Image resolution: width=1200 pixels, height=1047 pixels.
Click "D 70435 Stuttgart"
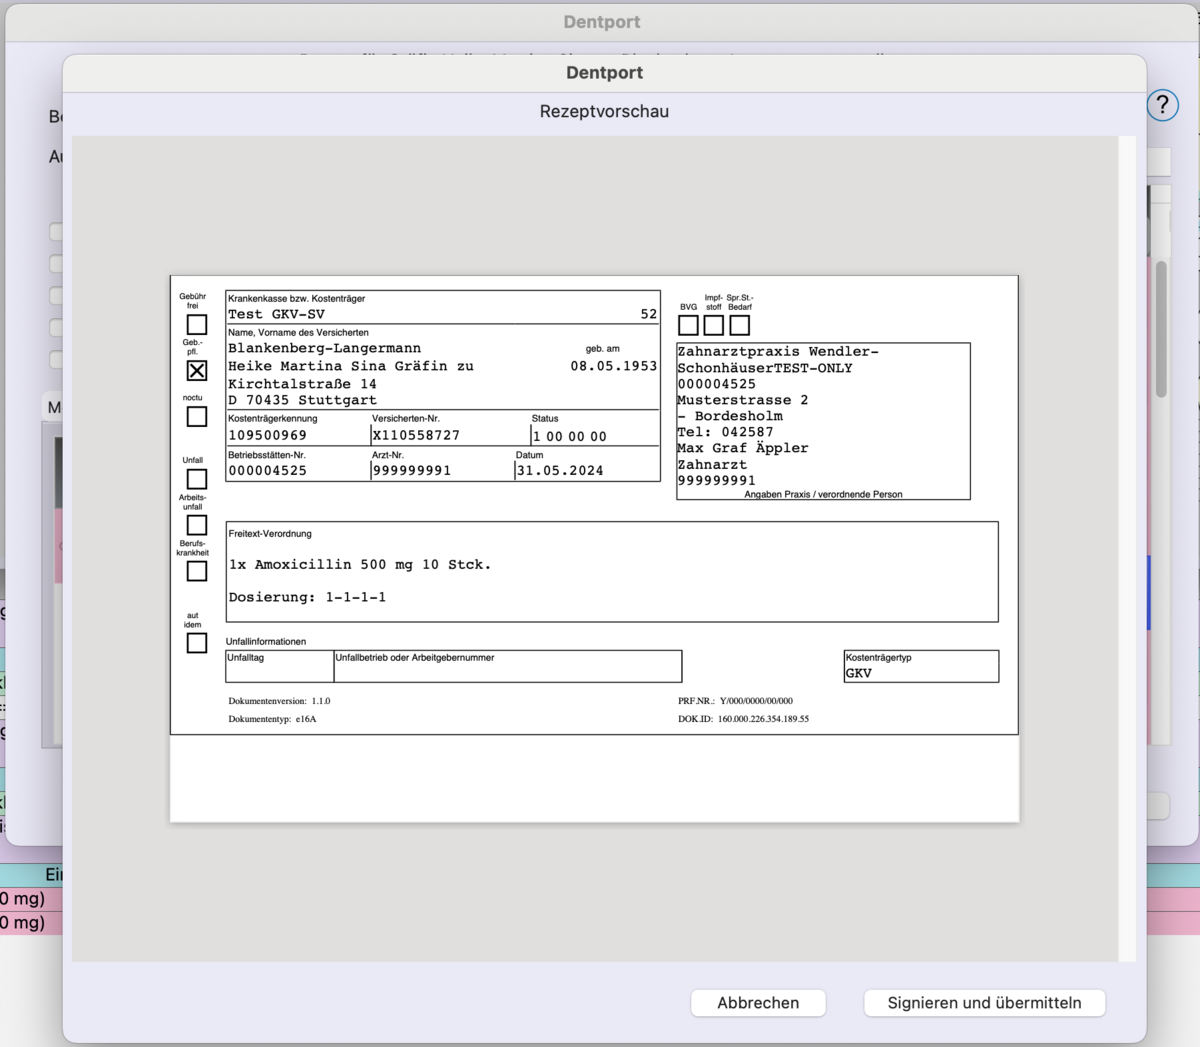pos(302,400)
